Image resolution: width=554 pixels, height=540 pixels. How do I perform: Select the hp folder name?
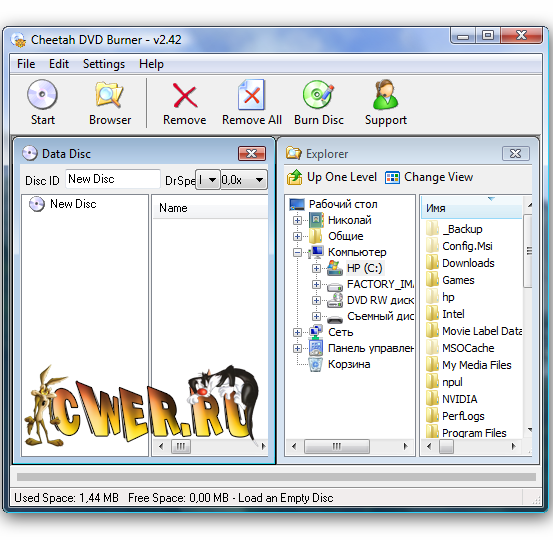point(448,297)
